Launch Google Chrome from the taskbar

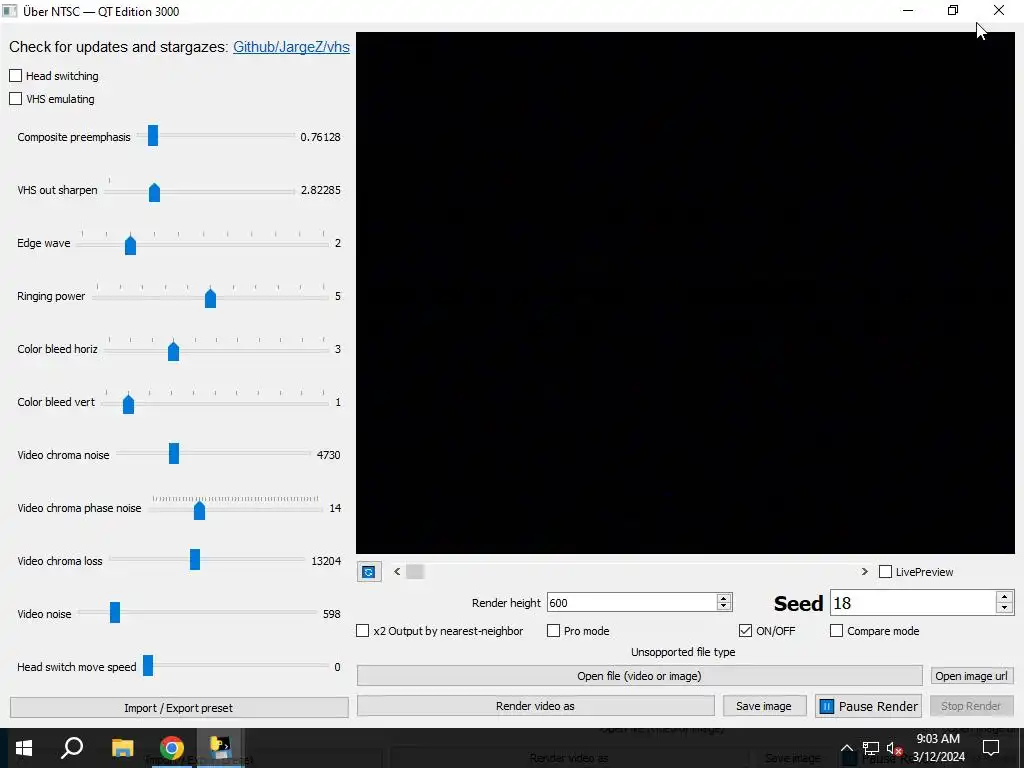[172, 748]
